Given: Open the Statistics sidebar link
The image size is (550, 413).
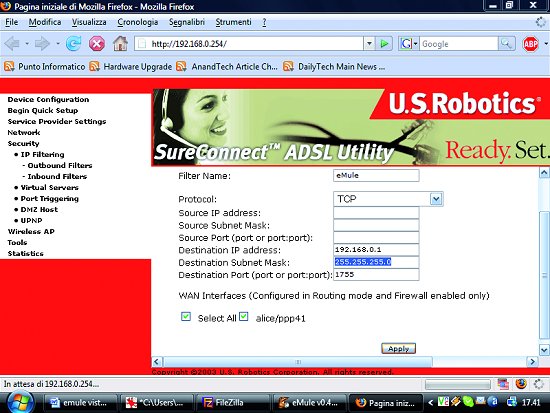Looking at the screenshot, I should tap(25, 253).
